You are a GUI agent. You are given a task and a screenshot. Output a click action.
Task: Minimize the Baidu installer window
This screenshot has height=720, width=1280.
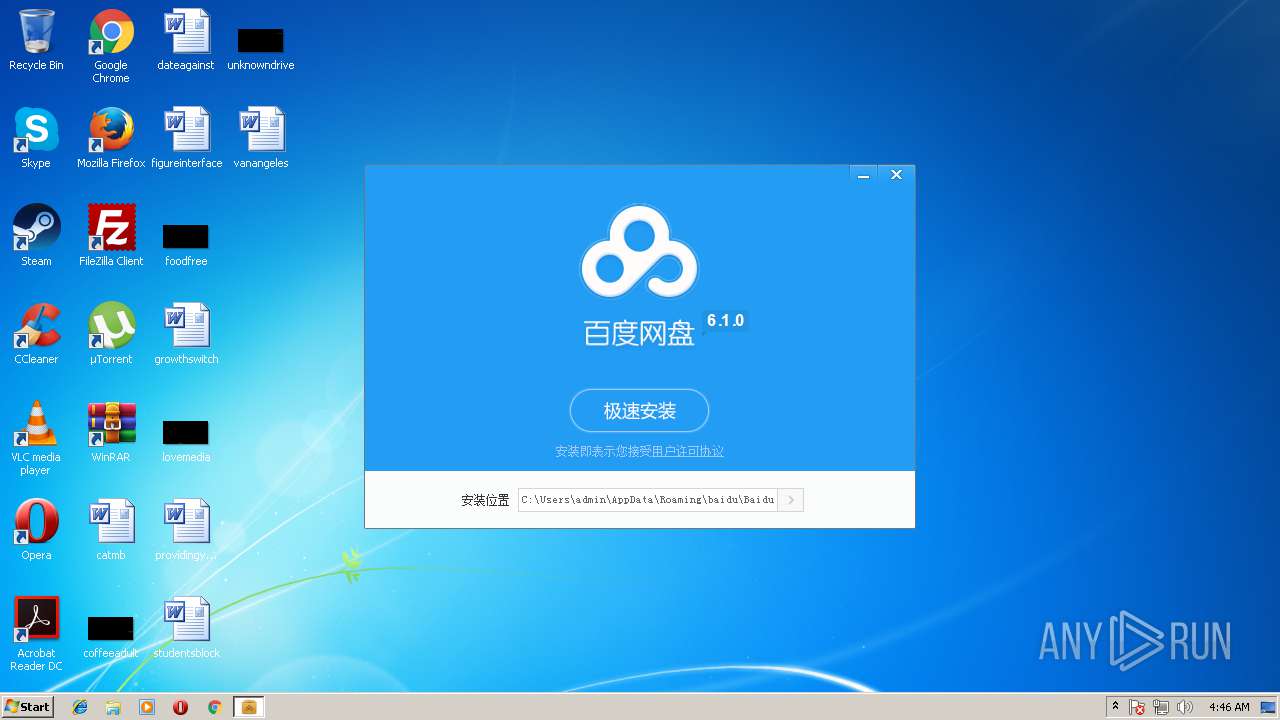click(x=863, y=175)
